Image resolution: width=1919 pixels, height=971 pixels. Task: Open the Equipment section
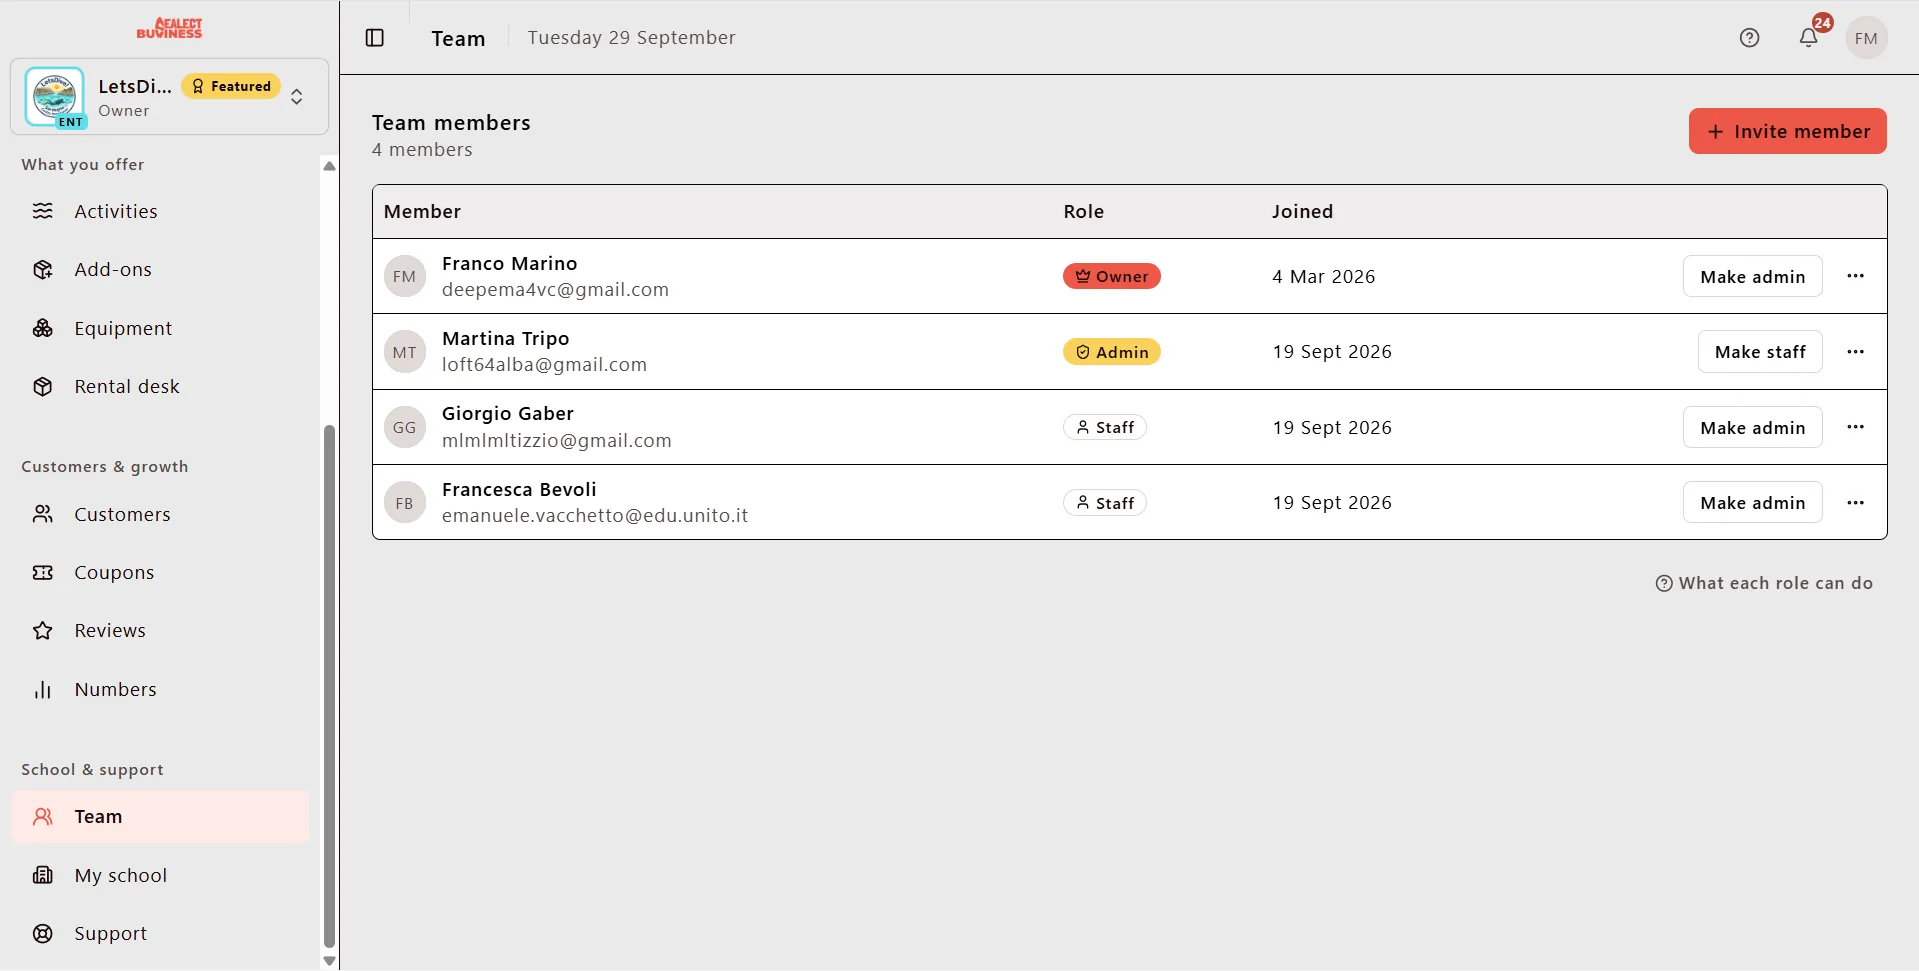point(160,328)
